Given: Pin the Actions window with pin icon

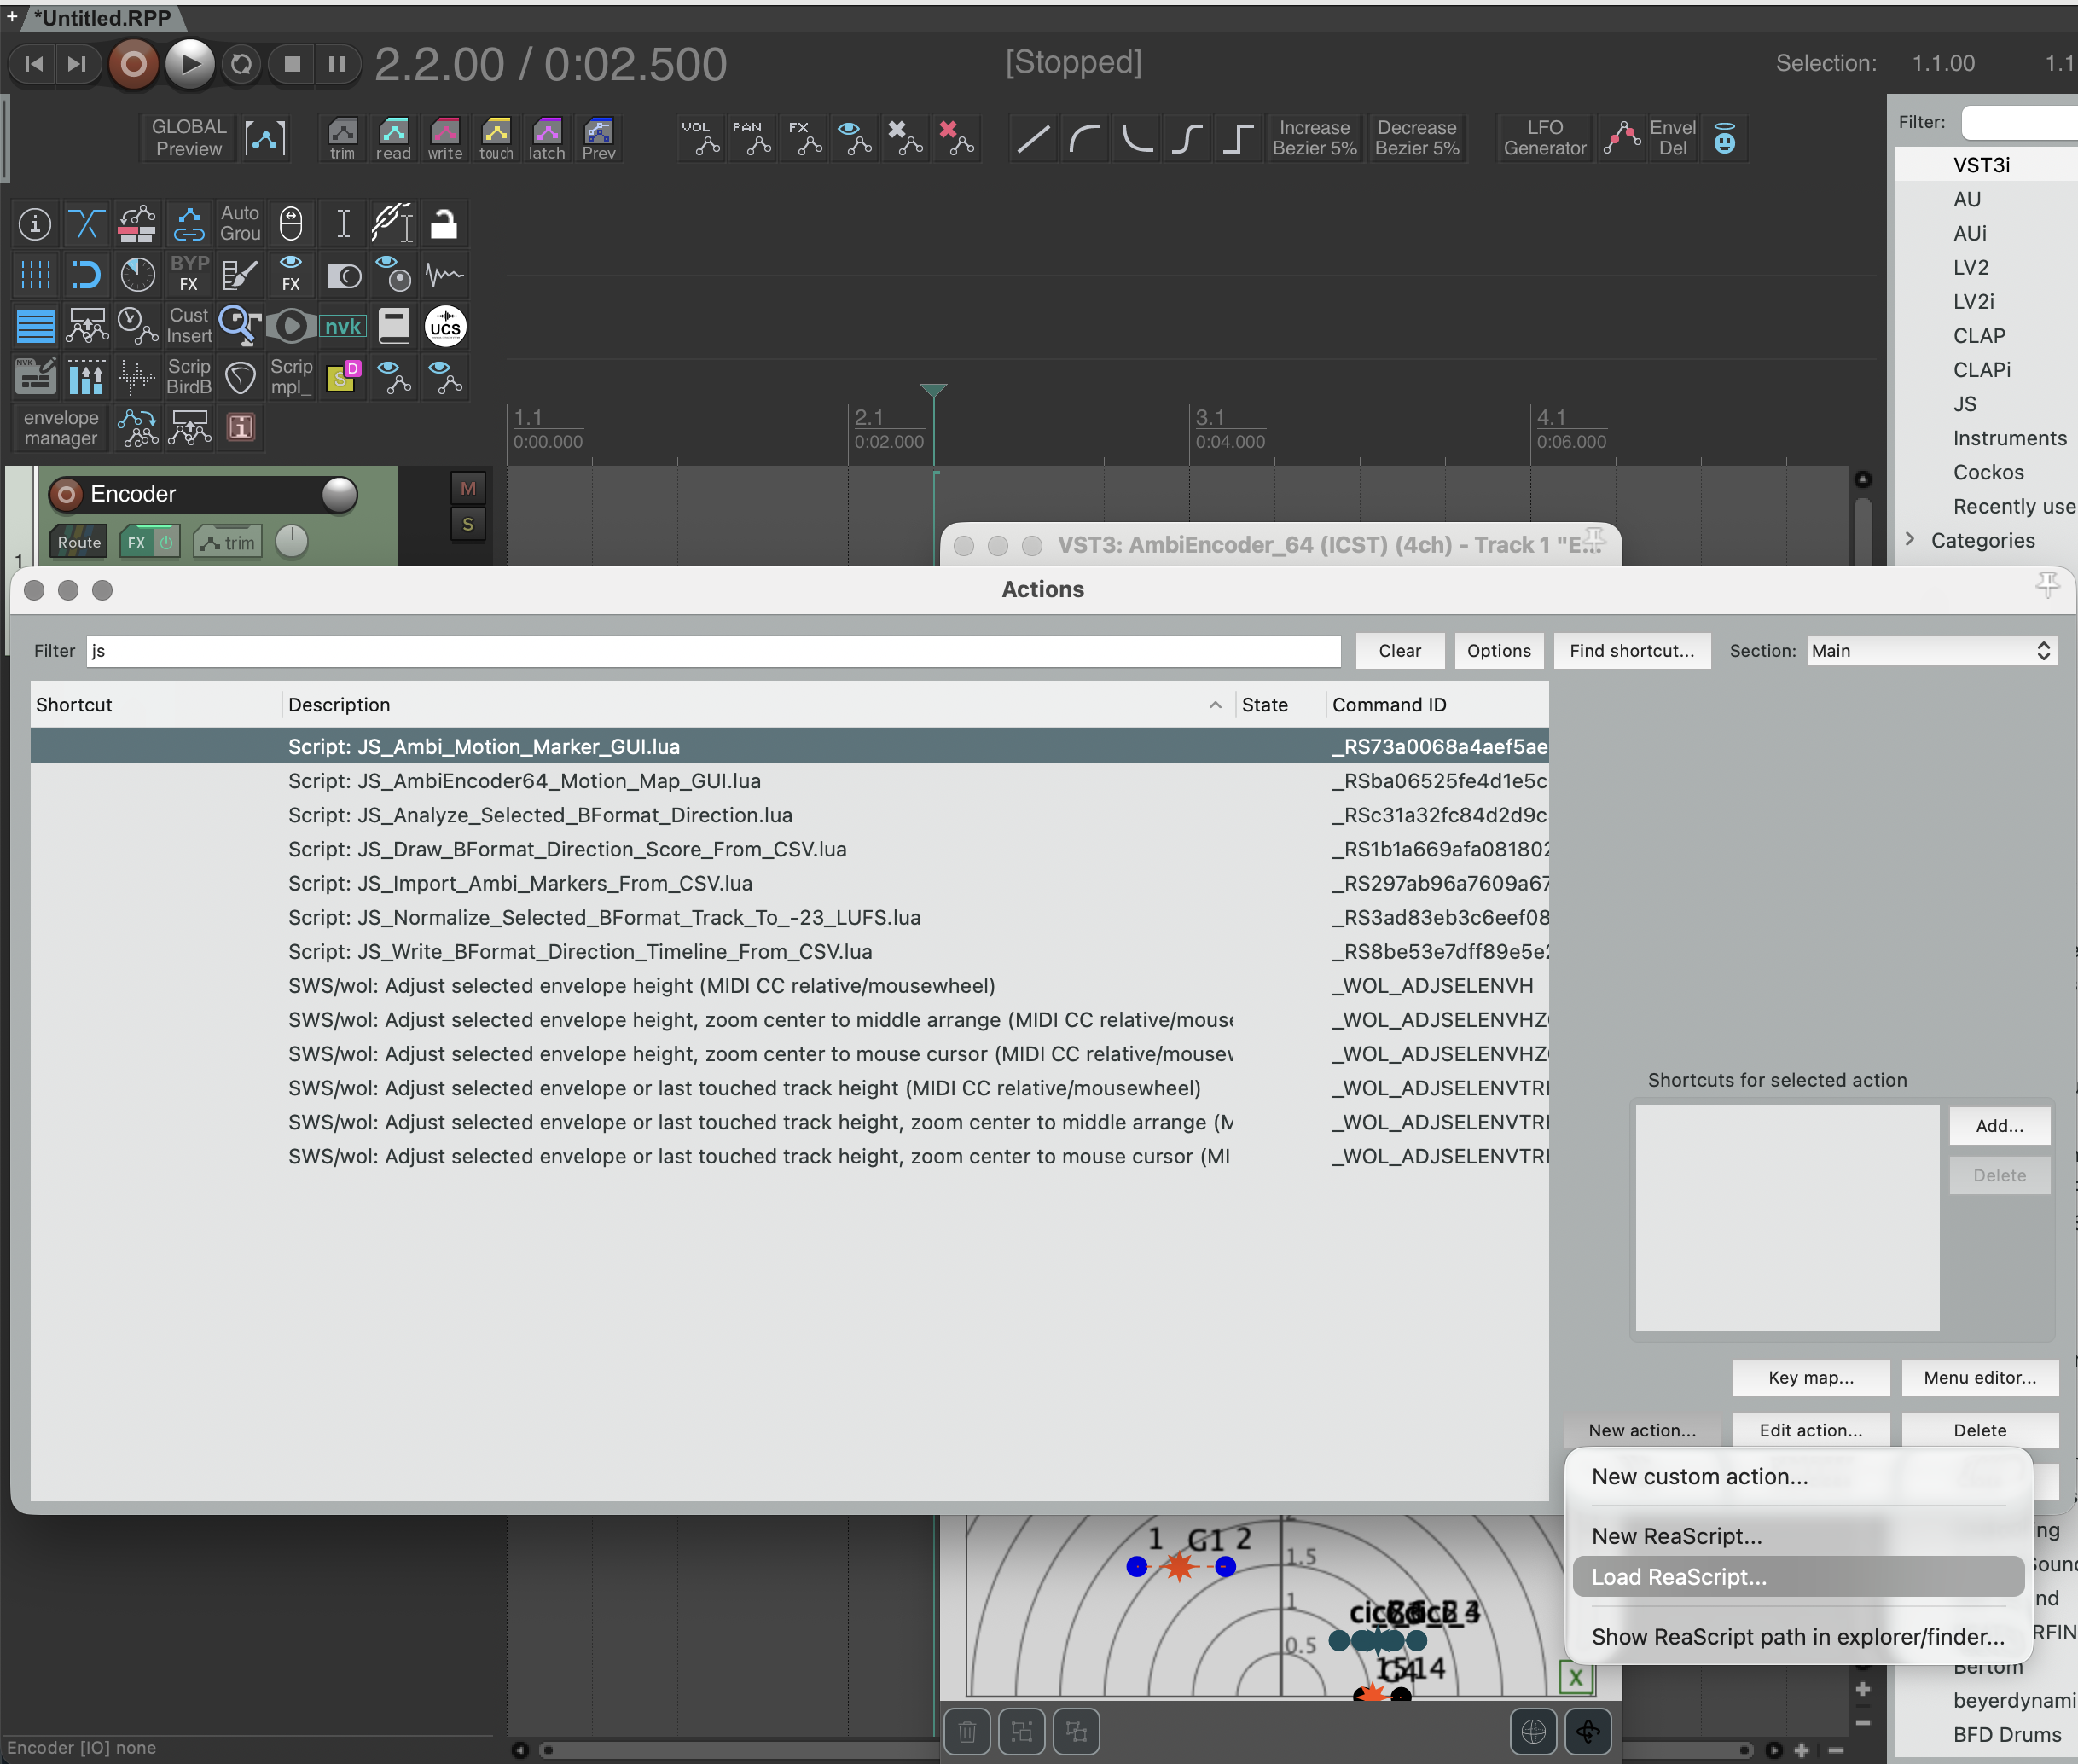Looking at the screenshot, I should tap(2047, 584).
